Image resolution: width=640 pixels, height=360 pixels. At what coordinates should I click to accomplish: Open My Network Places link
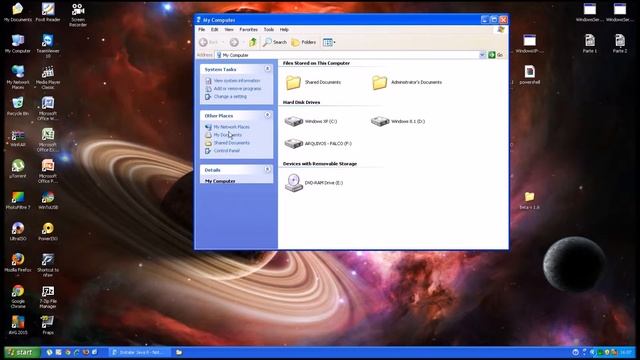pyautogui.click(x=231, y=127)
